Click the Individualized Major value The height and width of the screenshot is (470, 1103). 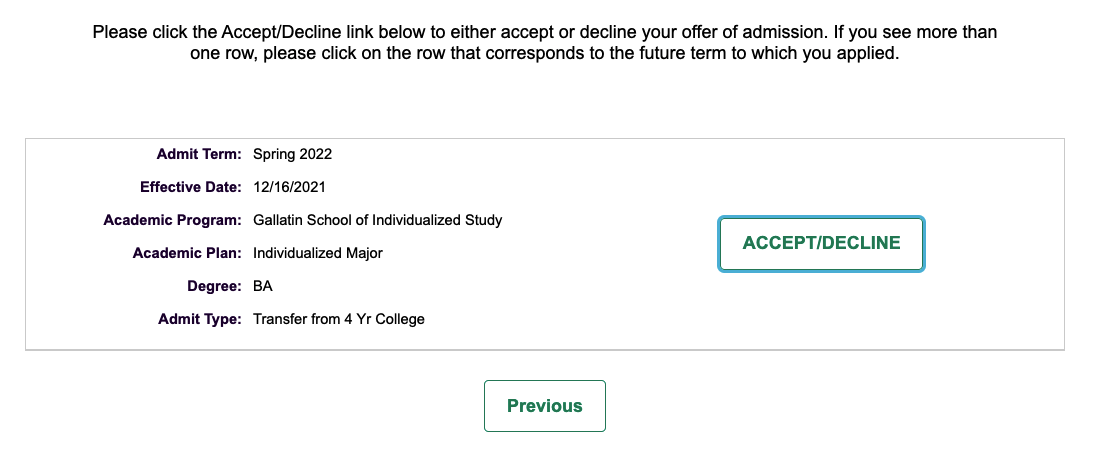tap(318, 253)
